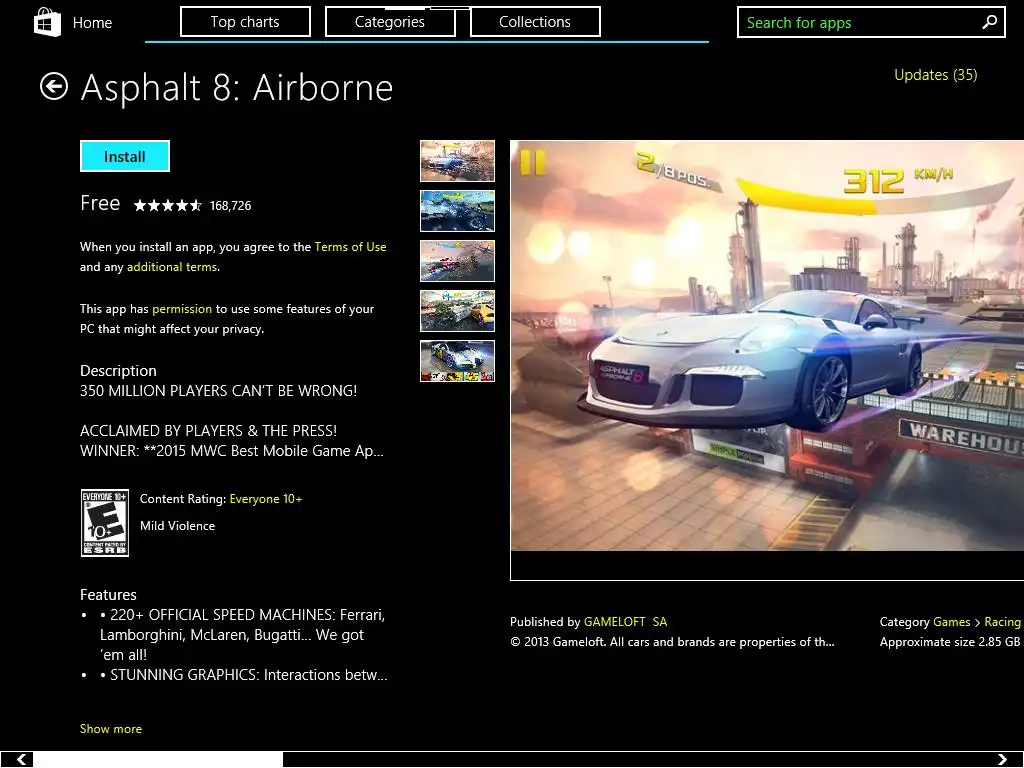Select the fourth screenshot thumbnail with yellow car
This screenshot has width=1024, height=768.
[457, 311]
